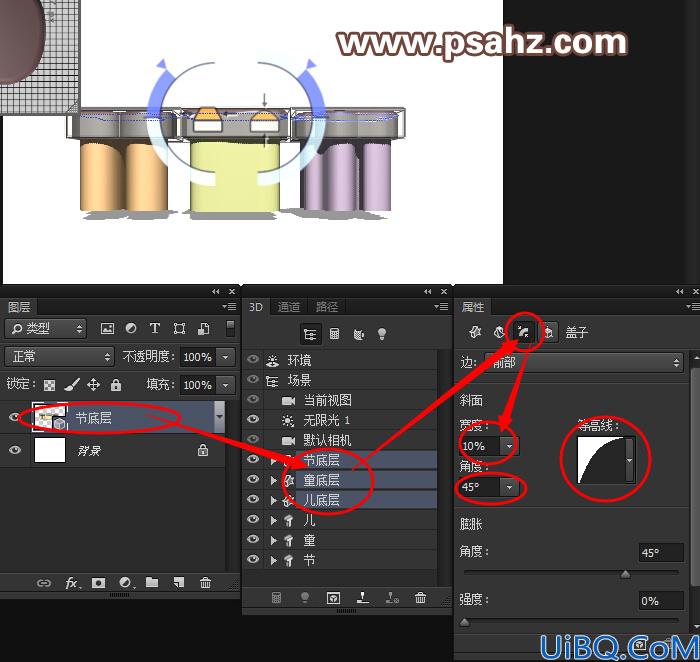This screenshot has height=662, width=700.
Task: Click the link layers icon
Action: [44, 583]
